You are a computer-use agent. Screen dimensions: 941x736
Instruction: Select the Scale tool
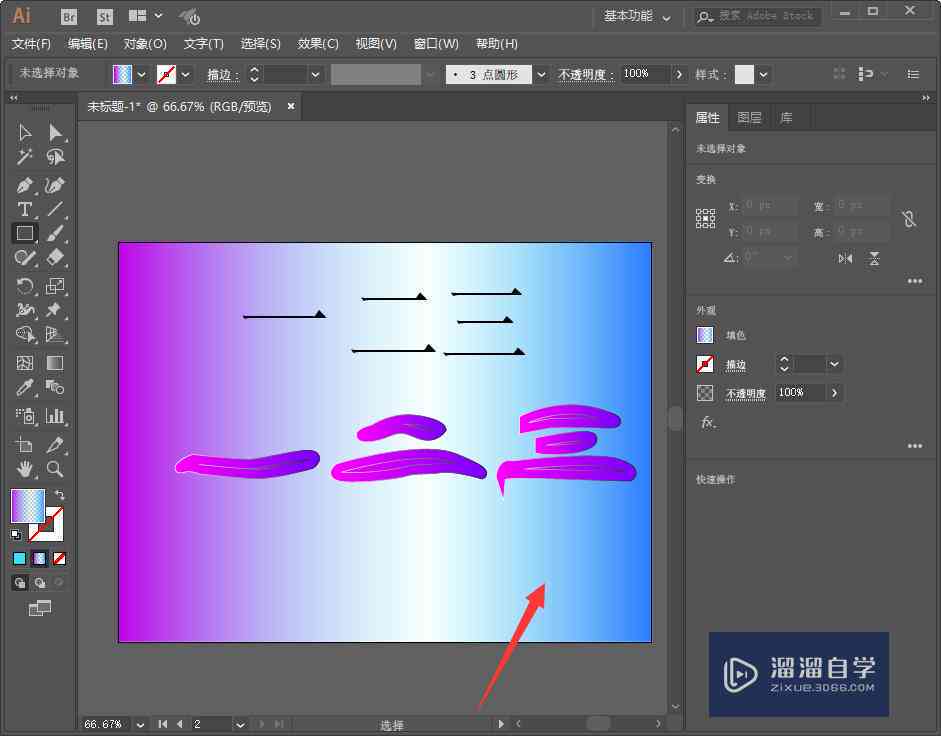pos(55,286)
